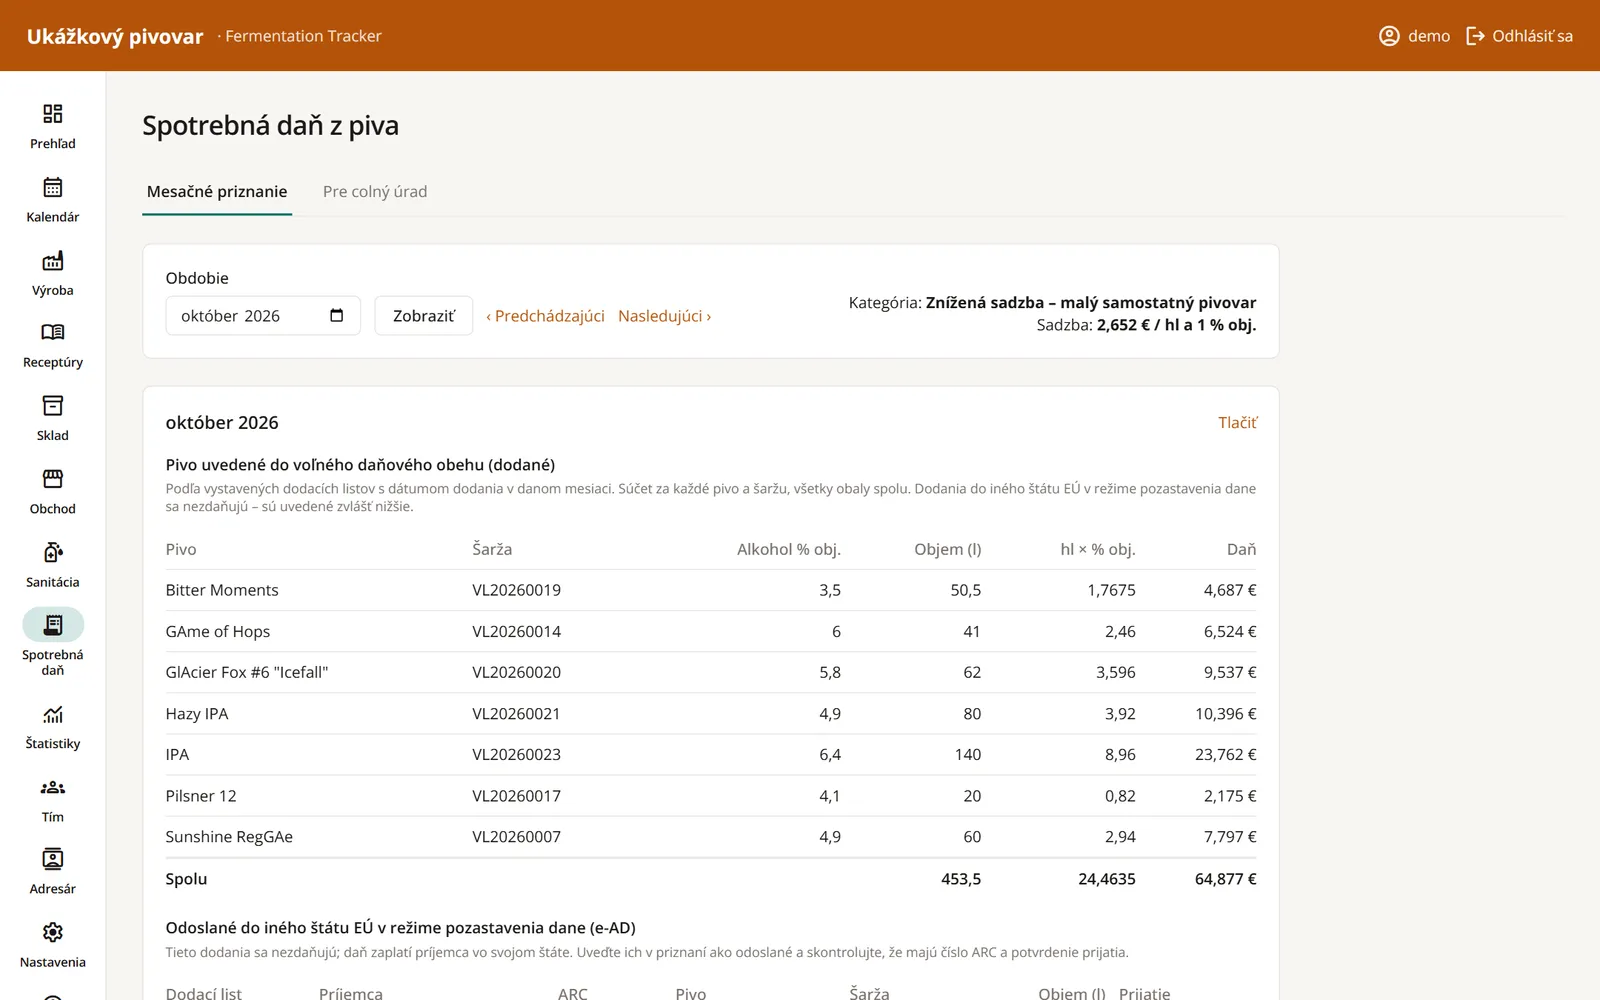Viewport: 1600px width, 1000px height.
Task: Select the Bitter Moments row name
Action: coord(222,590)
